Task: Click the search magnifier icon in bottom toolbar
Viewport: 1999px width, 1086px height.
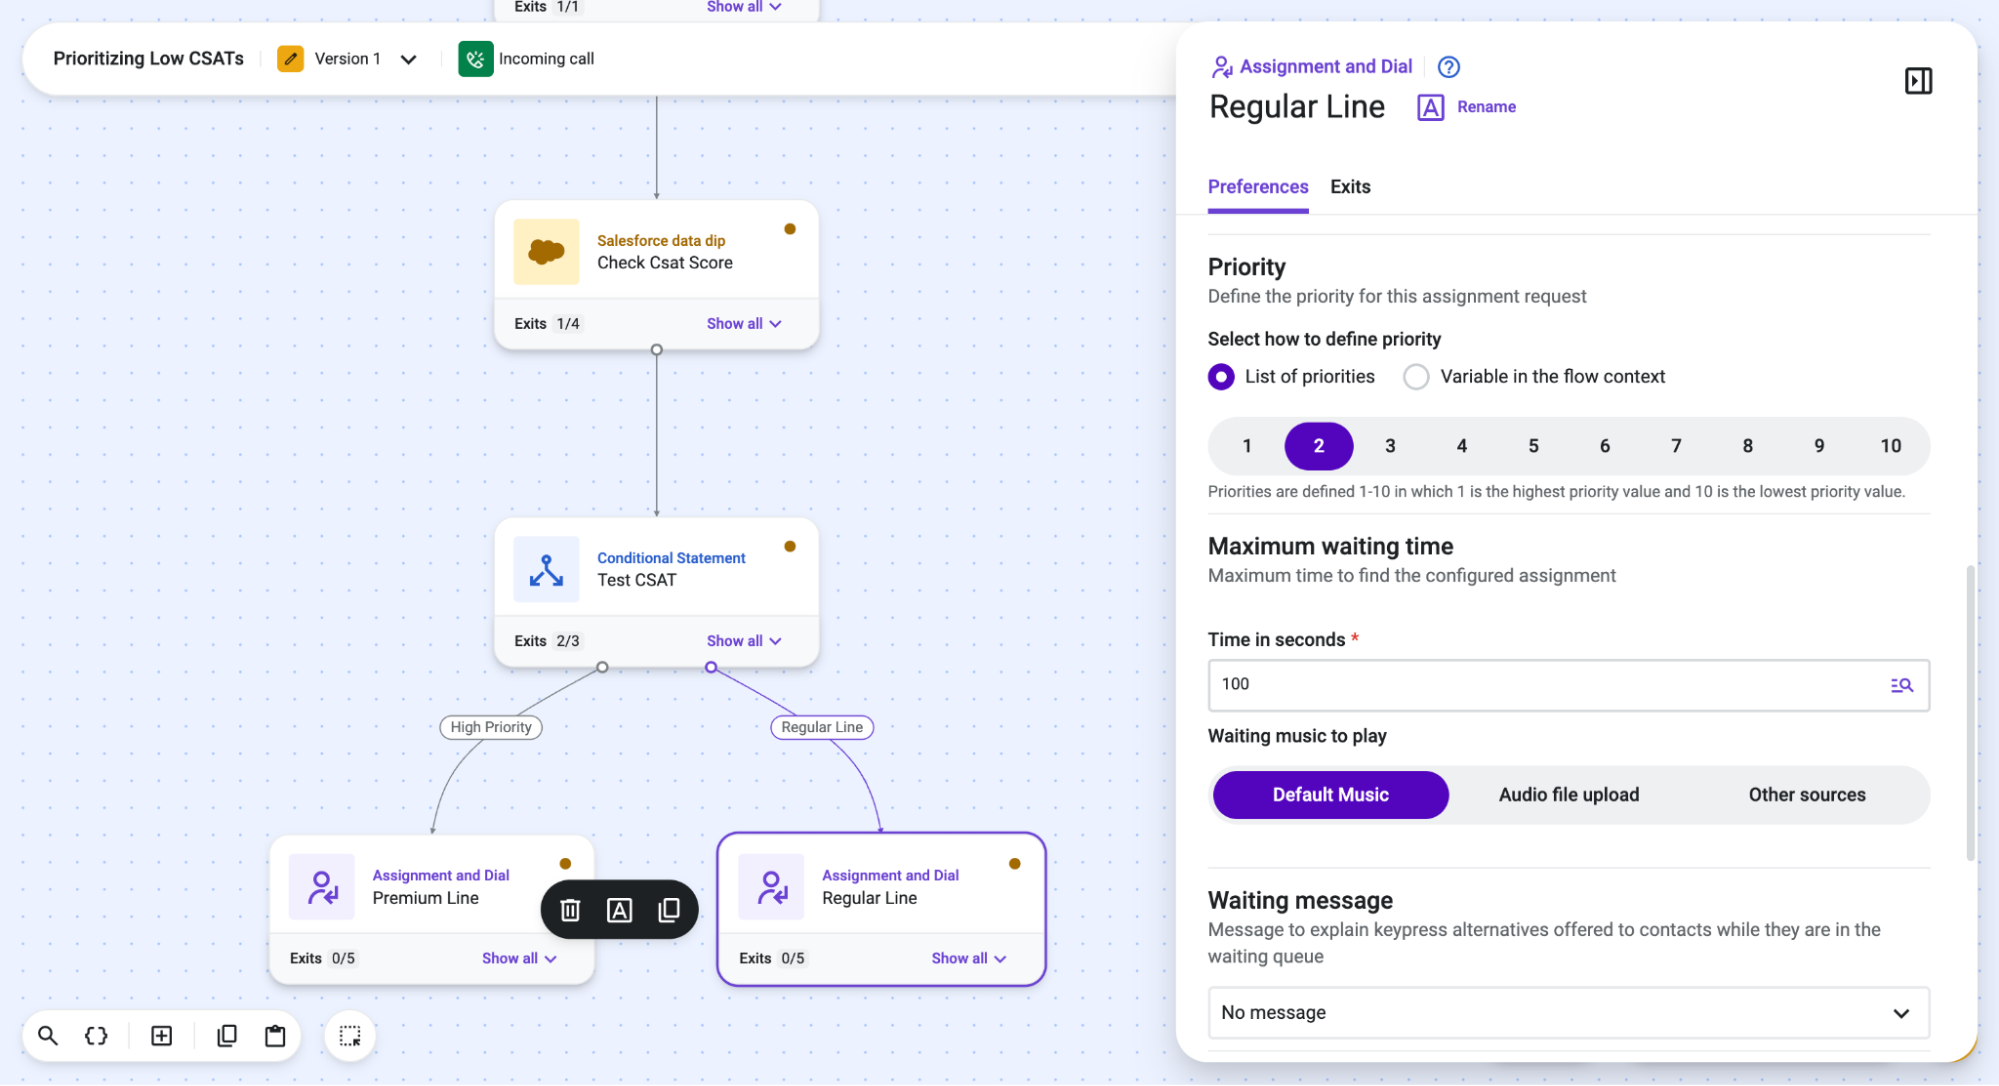Action: (47, 1035)
